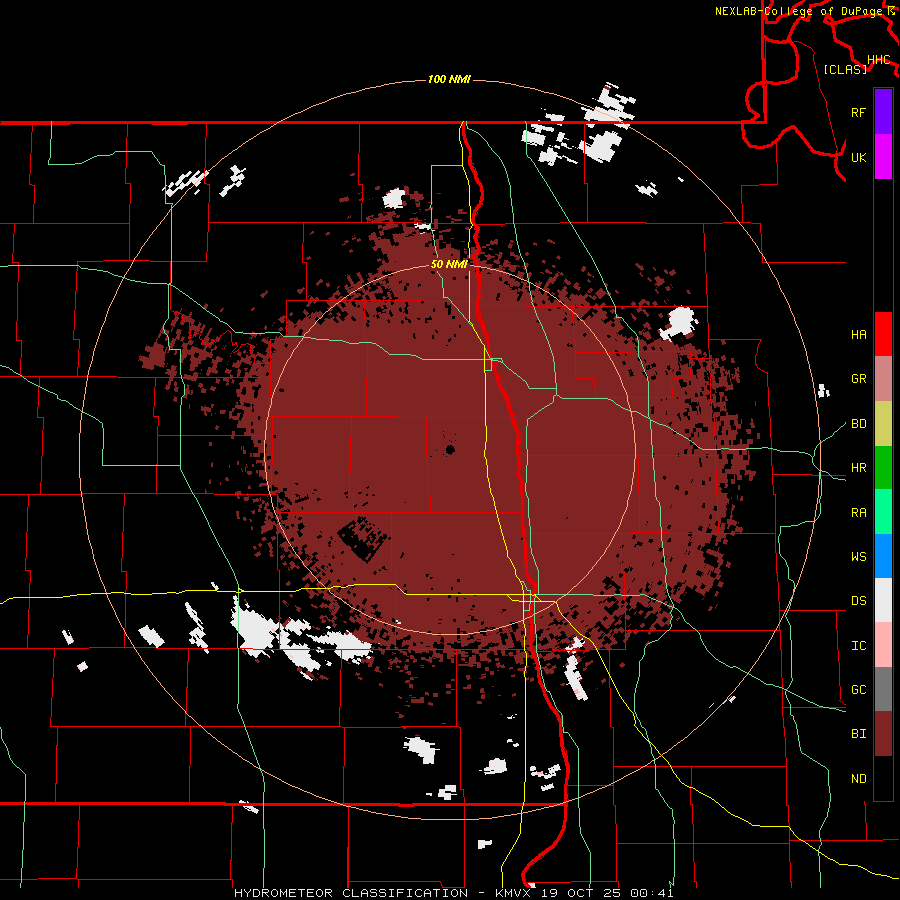The width and height of the screenshot is (900, 900).
Task: Click the WS blue legend color swatch
Action: pos(883,556)
